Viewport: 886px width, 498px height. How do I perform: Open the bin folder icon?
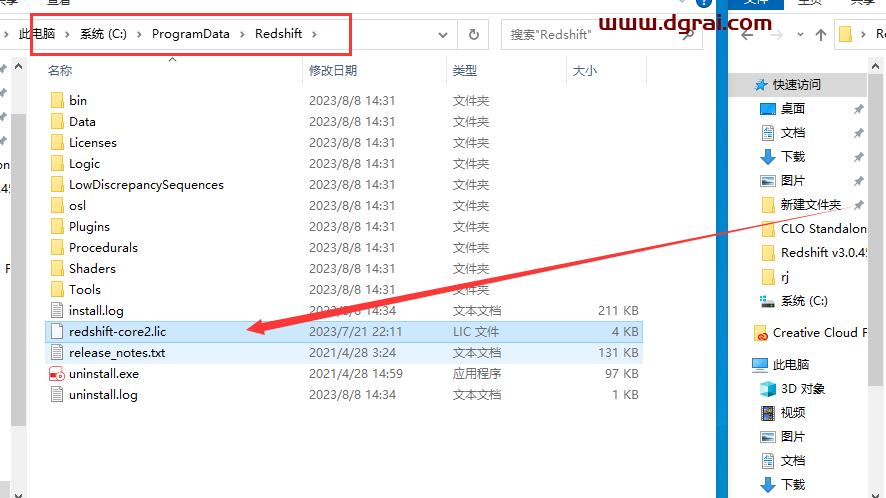click(x=57, y=101)
